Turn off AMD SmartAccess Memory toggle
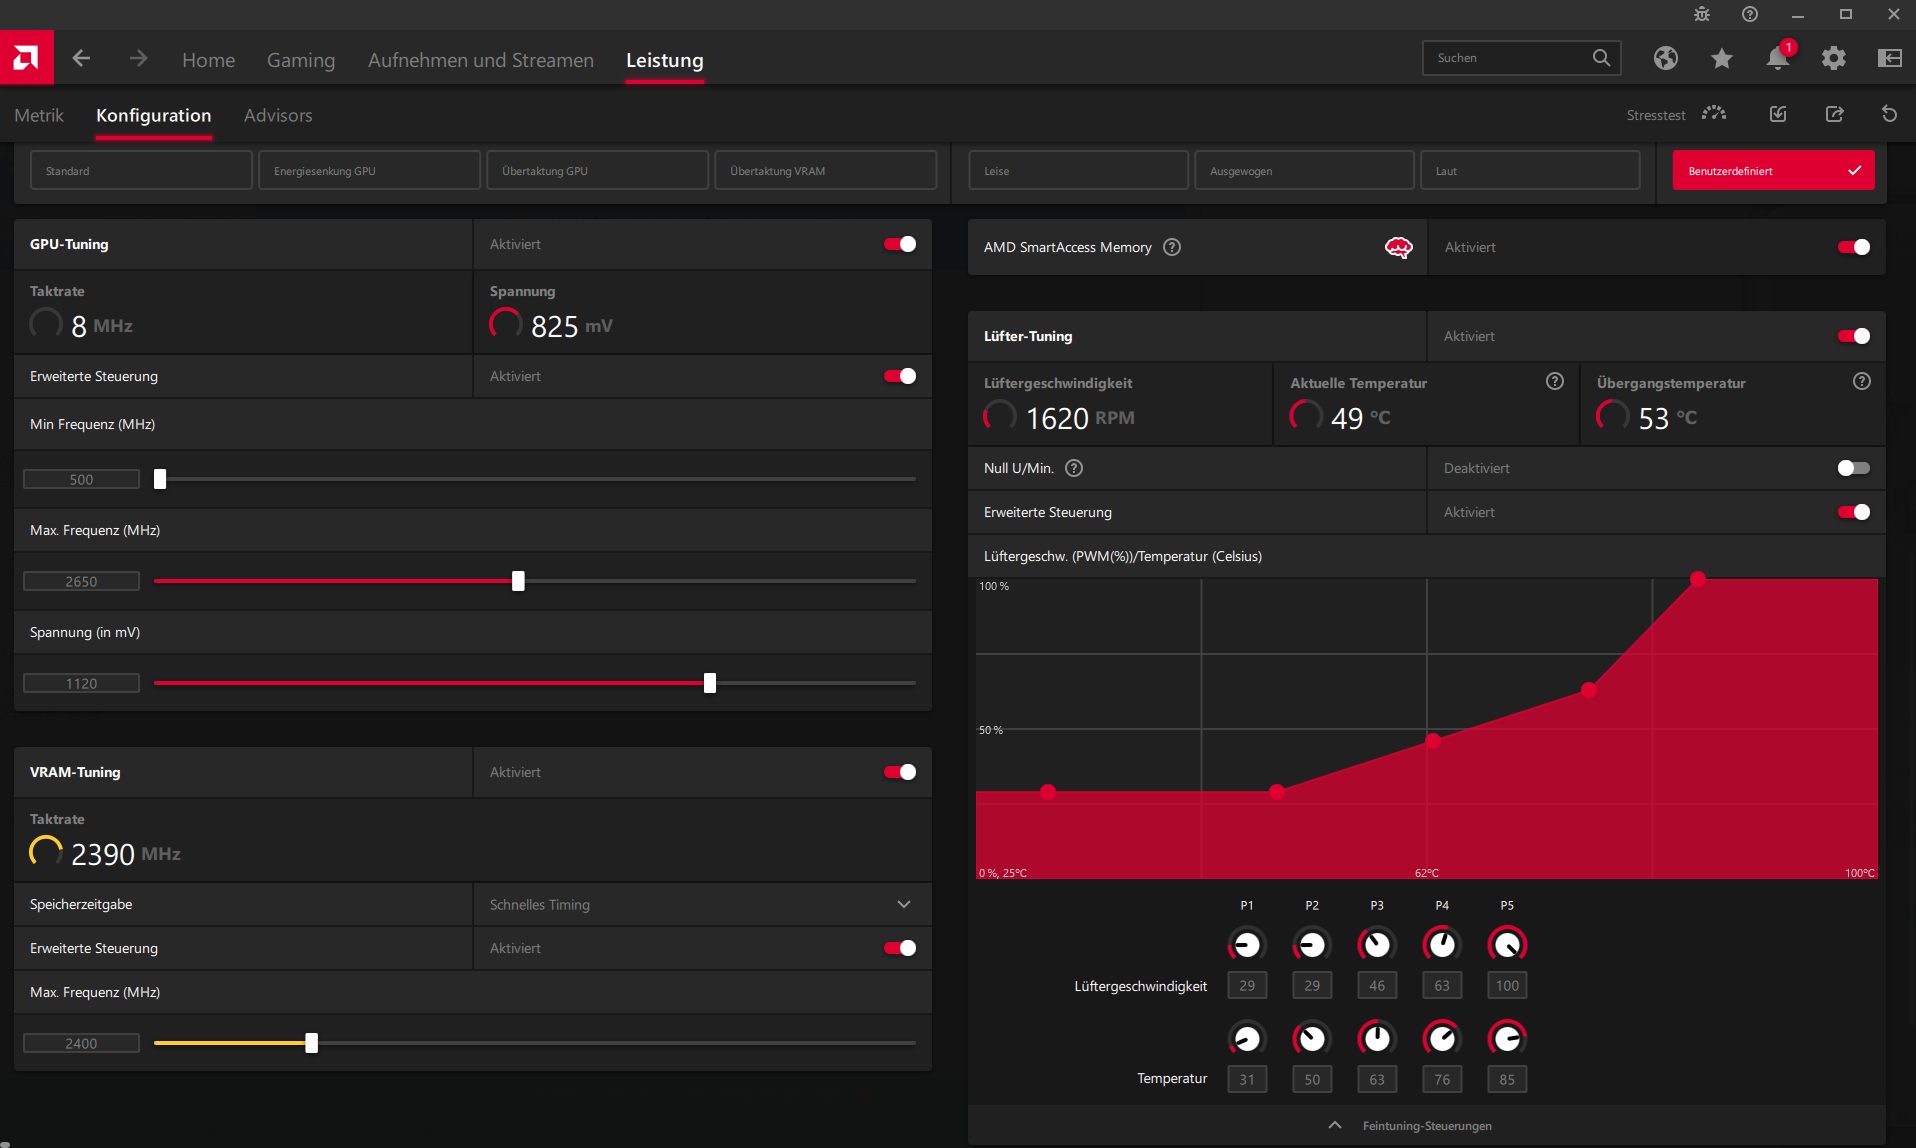1916x1148 pixels. [1853, 247]
